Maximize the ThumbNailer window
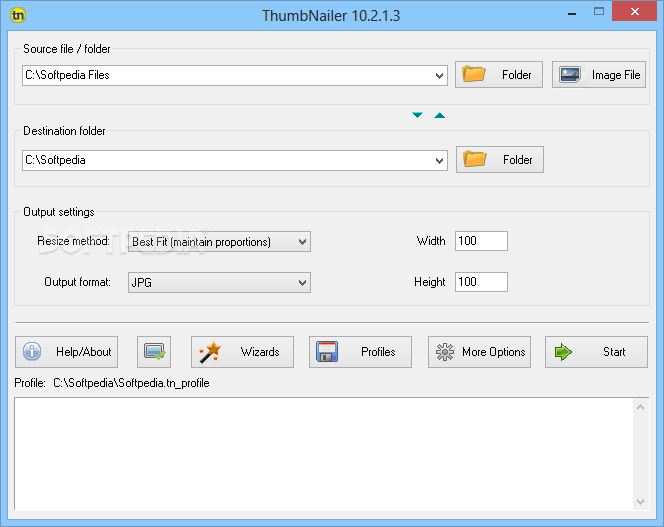Screen dimensions: 664x527 pos(599,12)
